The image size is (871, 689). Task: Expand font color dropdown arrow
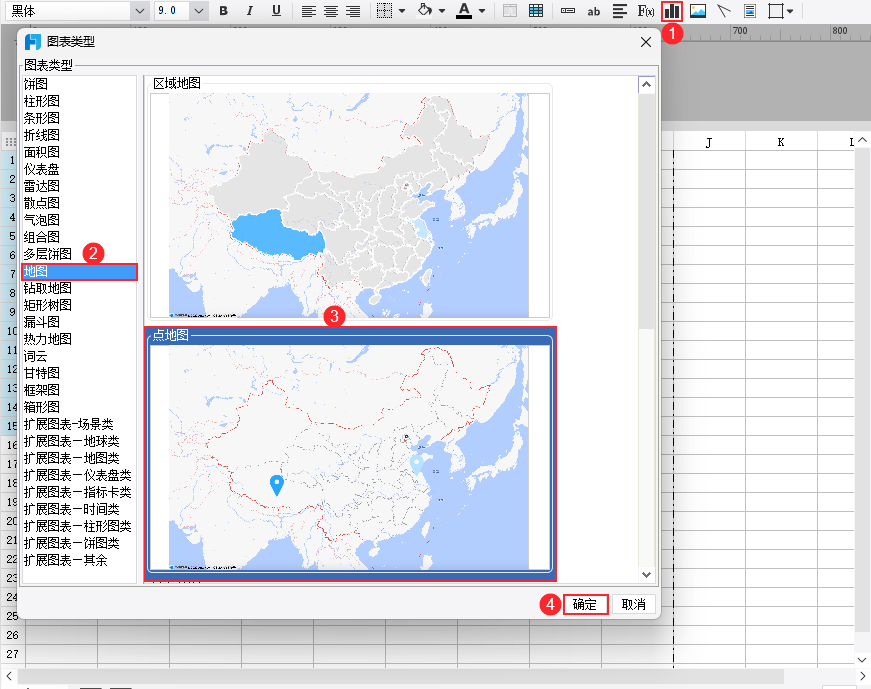482,11
